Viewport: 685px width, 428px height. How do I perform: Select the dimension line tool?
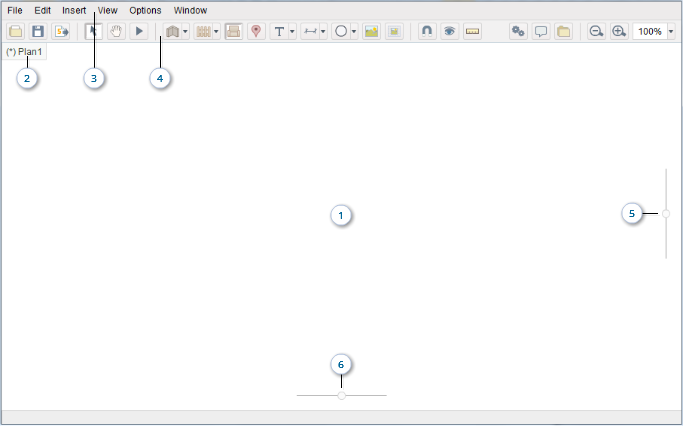click(310, 31)
